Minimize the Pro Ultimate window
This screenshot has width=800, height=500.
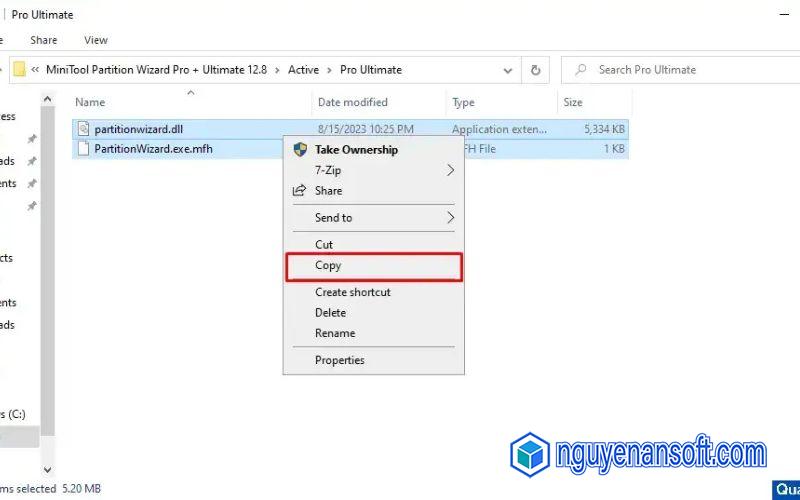pyautogui.click(x=785, y=15)
